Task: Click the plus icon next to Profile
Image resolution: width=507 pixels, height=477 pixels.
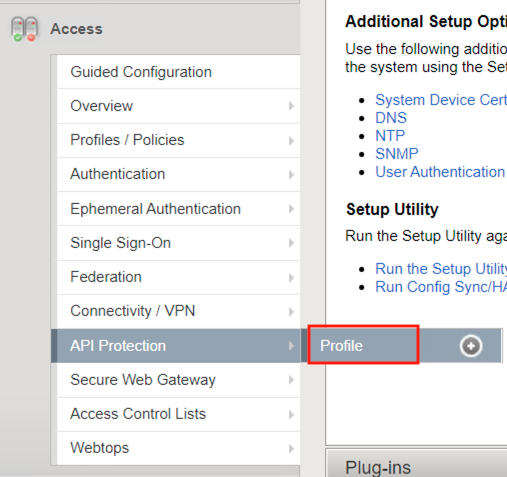Action: coord(471,346)
